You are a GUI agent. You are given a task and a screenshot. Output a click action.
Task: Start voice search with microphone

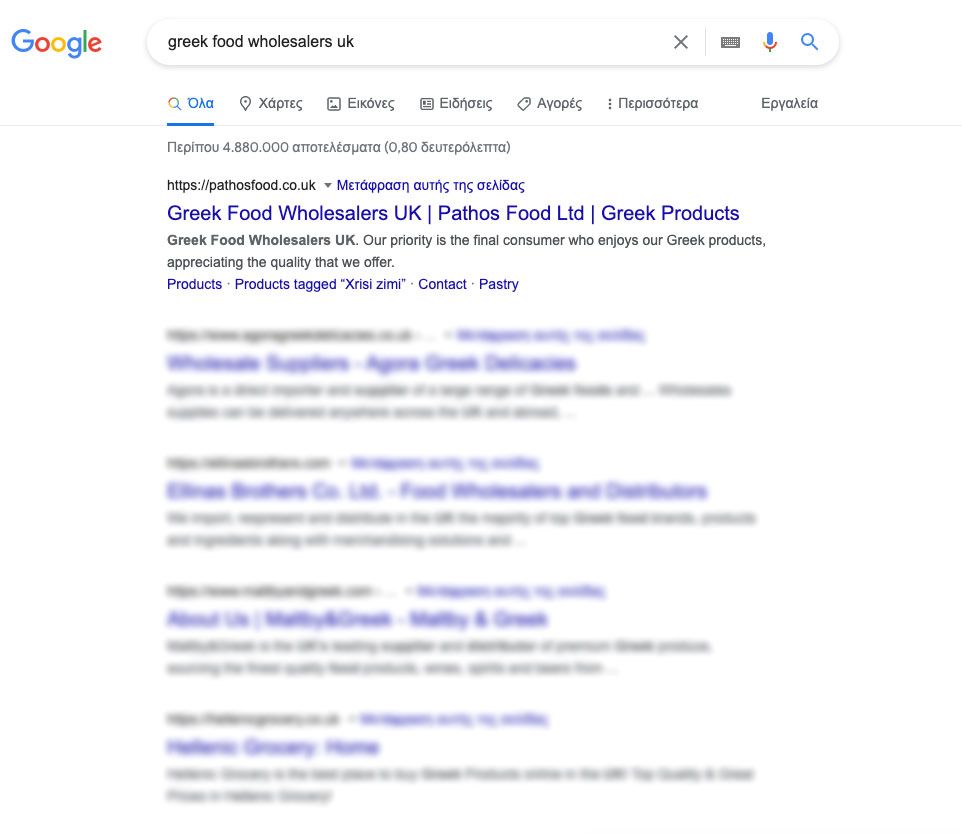click(769, 42)
